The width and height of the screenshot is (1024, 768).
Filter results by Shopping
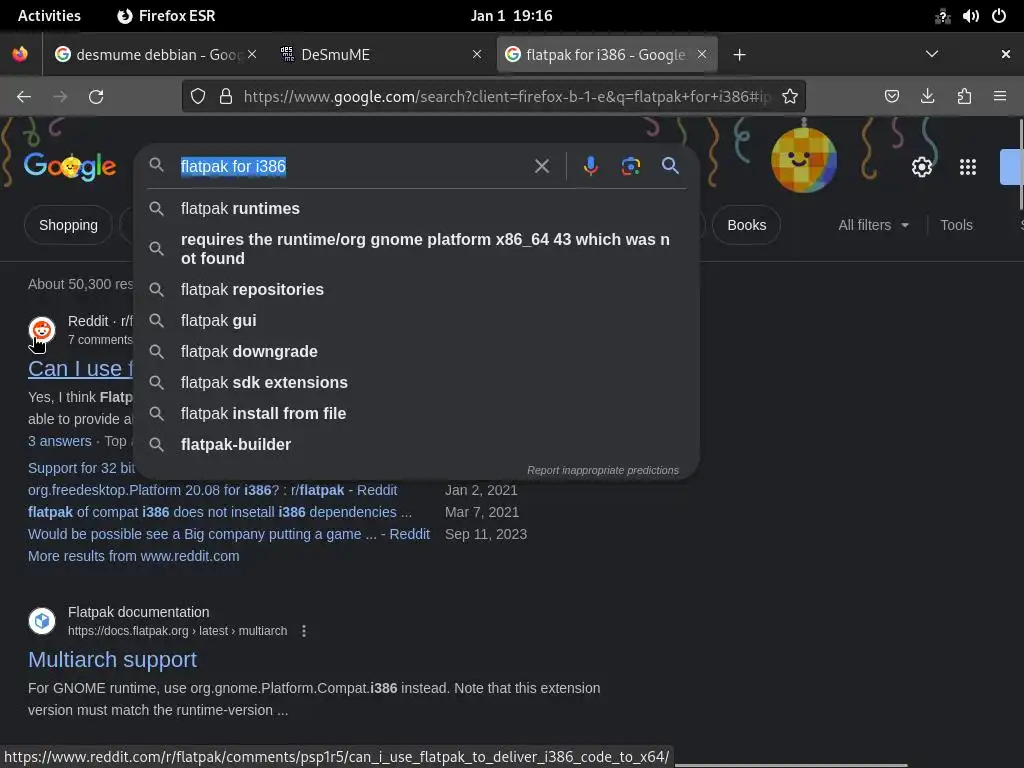point(68,225)
